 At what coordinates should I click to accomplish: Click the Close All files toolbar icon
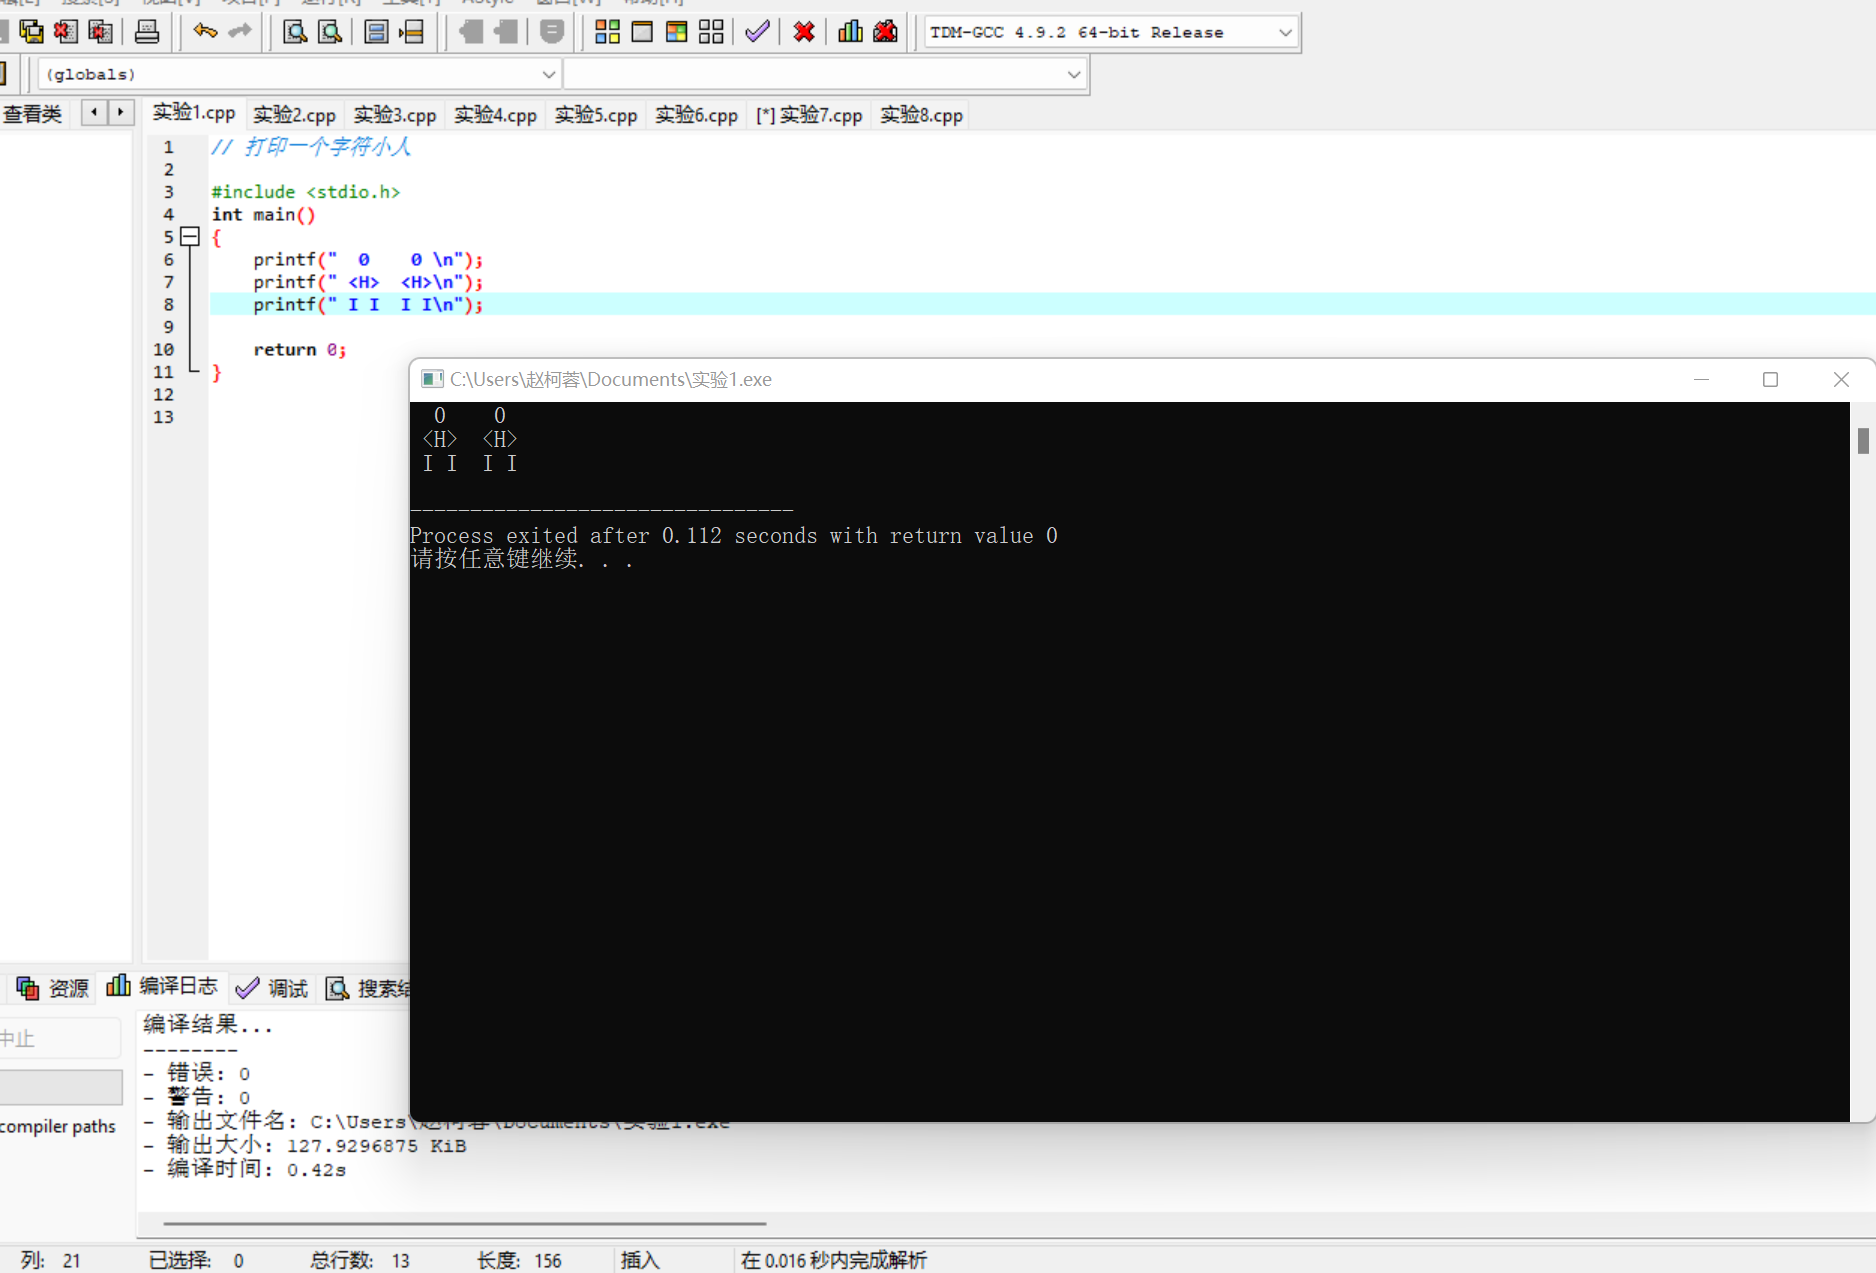(x=100, y=32)
